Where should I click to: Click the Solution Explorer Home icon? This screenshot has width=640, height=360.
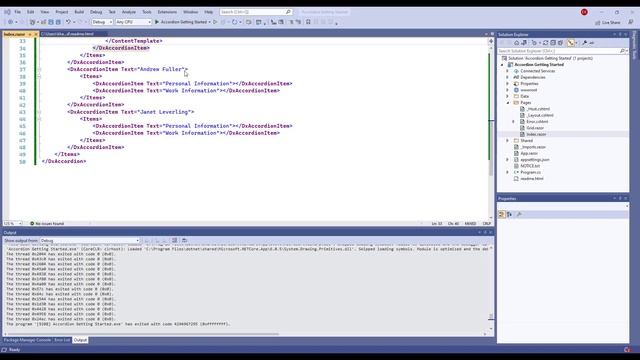[516, 43]
